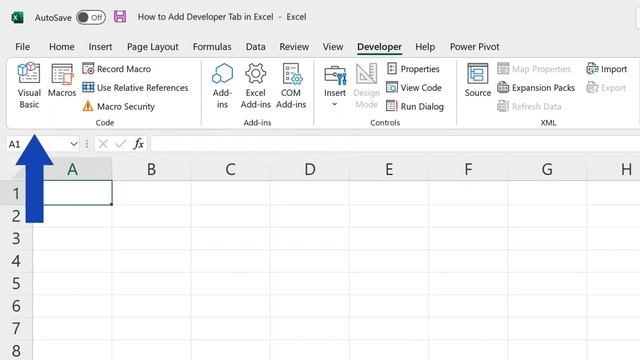Open the View tab
This screenshot has height=360, width=640.
pyautogui.click(x=333, y=47)
